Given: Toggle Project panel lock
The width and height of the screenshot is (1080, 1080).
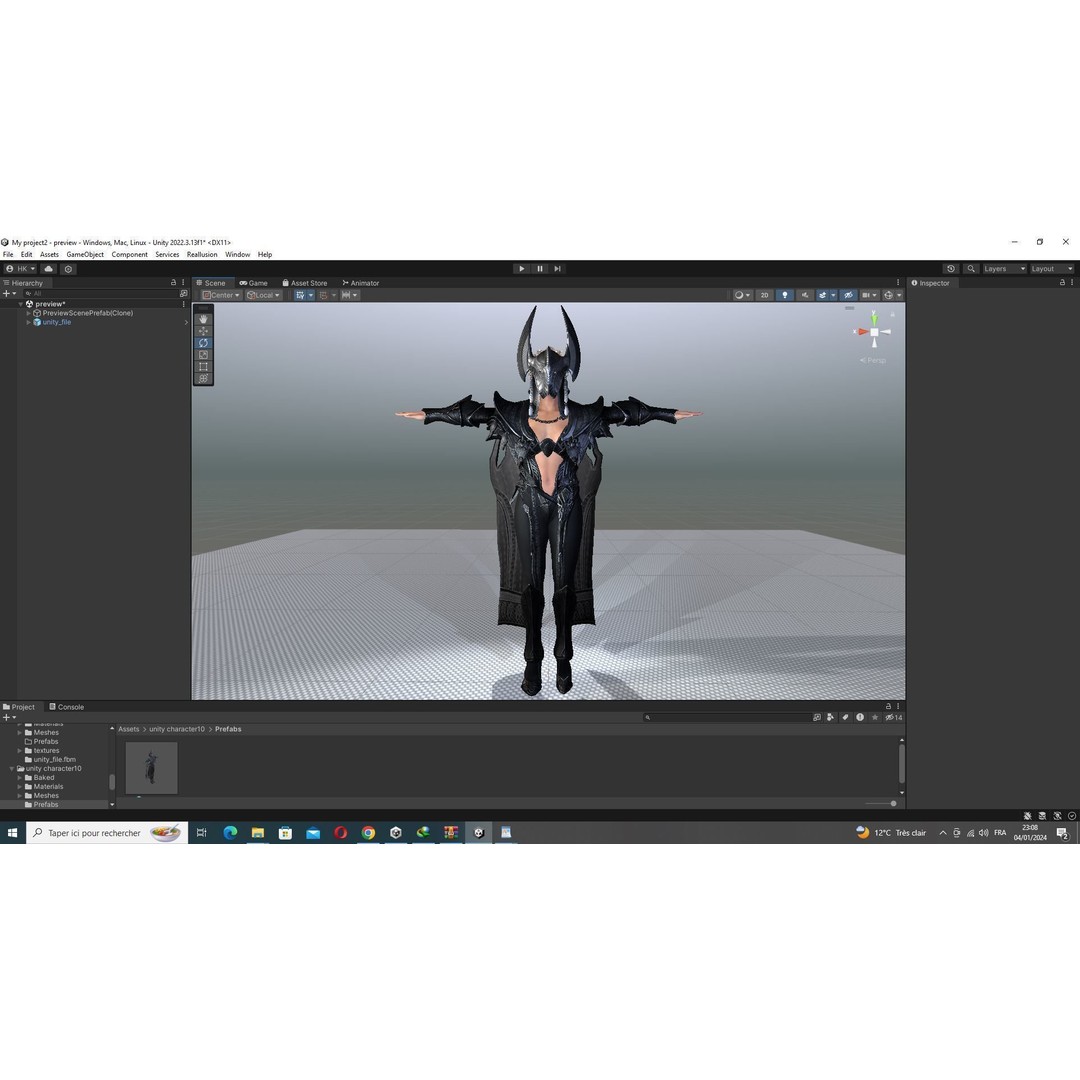Looking at the screenshot, I should click(888, 706).
